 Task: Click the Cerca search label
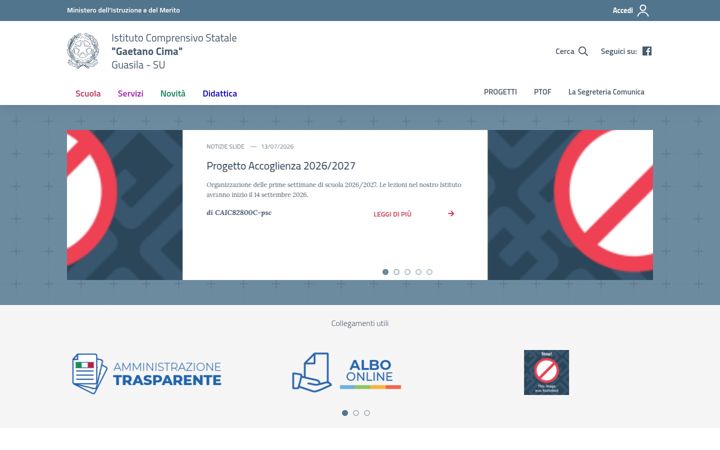click(x=565, y=51)
